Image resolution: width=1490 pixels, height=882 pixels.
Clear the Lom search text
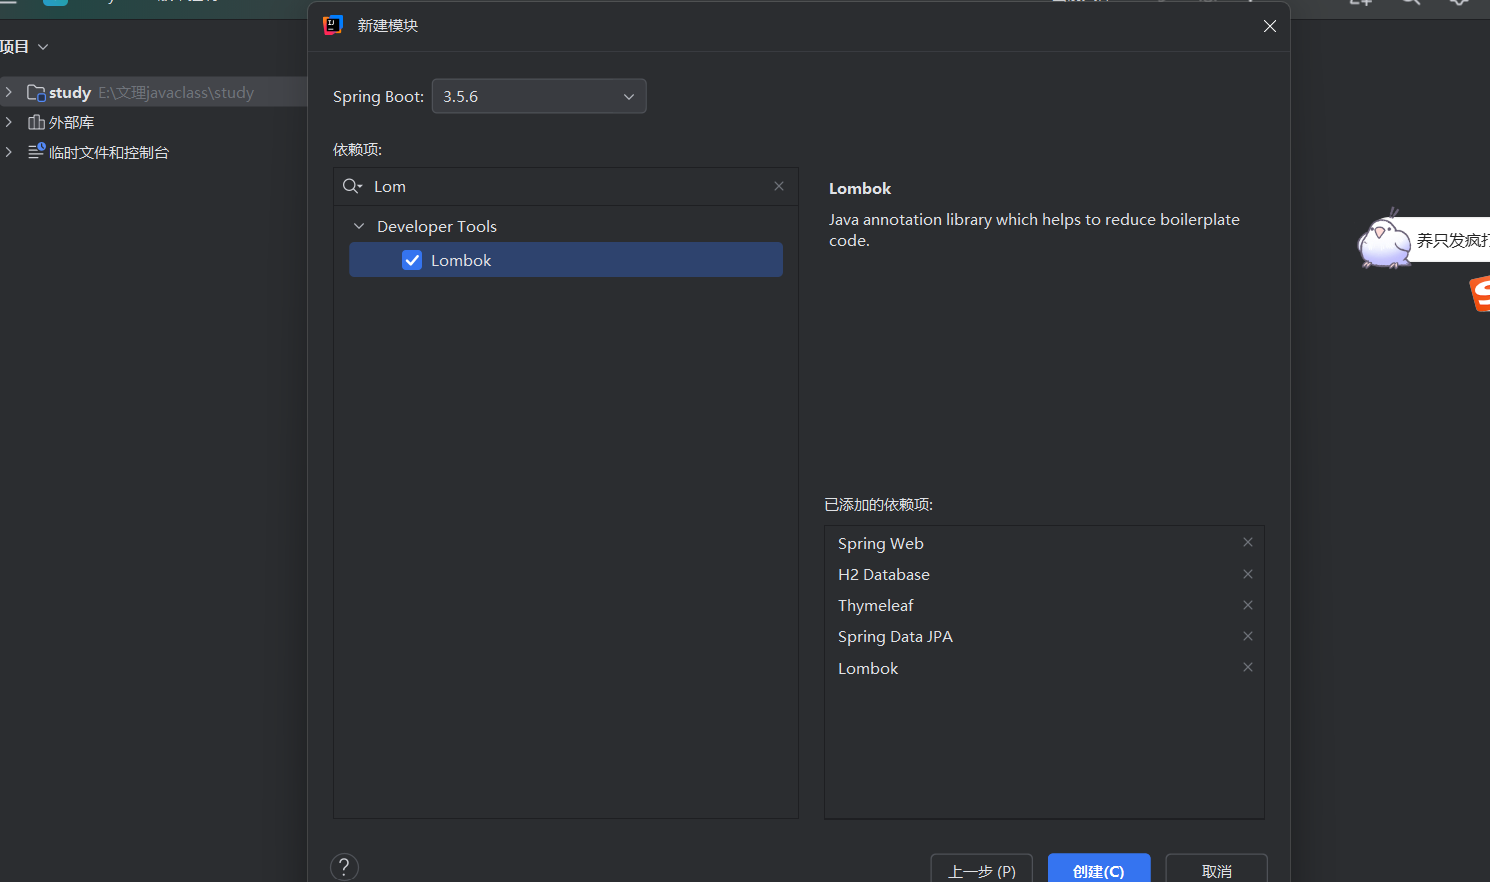(779, 186)
